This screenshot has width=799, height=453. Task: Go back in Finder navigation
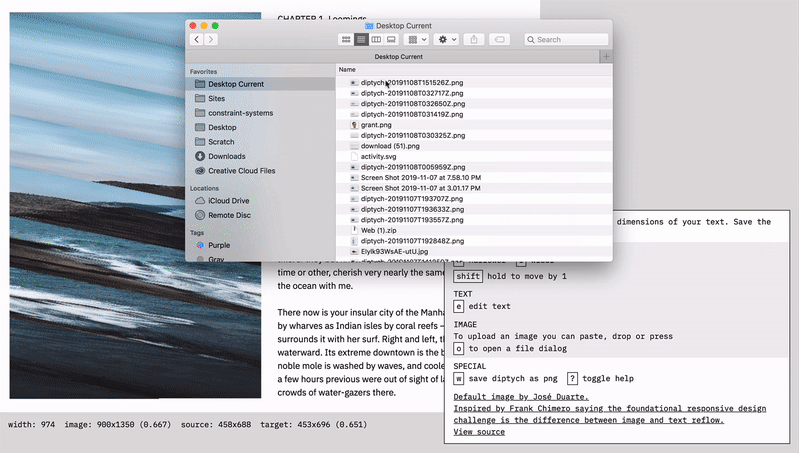[197, 39]
